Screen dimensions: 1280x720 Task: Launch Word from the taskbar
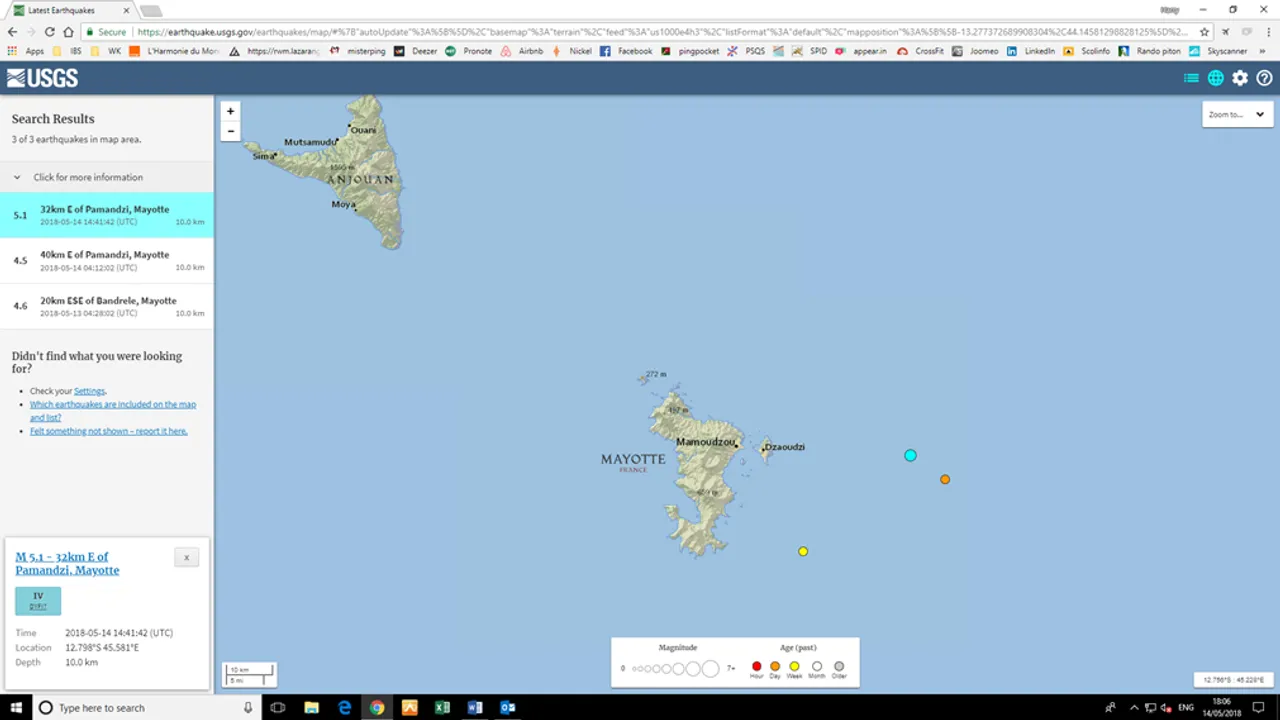tap(475, 707)
